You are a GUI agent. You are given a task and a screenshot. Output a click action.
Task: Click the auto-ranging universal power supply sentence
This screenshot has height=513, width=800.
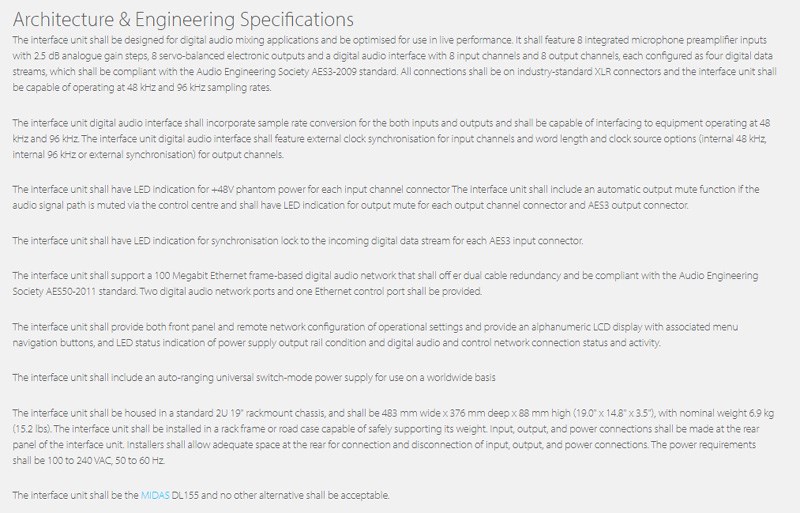(x=254, y=378)
